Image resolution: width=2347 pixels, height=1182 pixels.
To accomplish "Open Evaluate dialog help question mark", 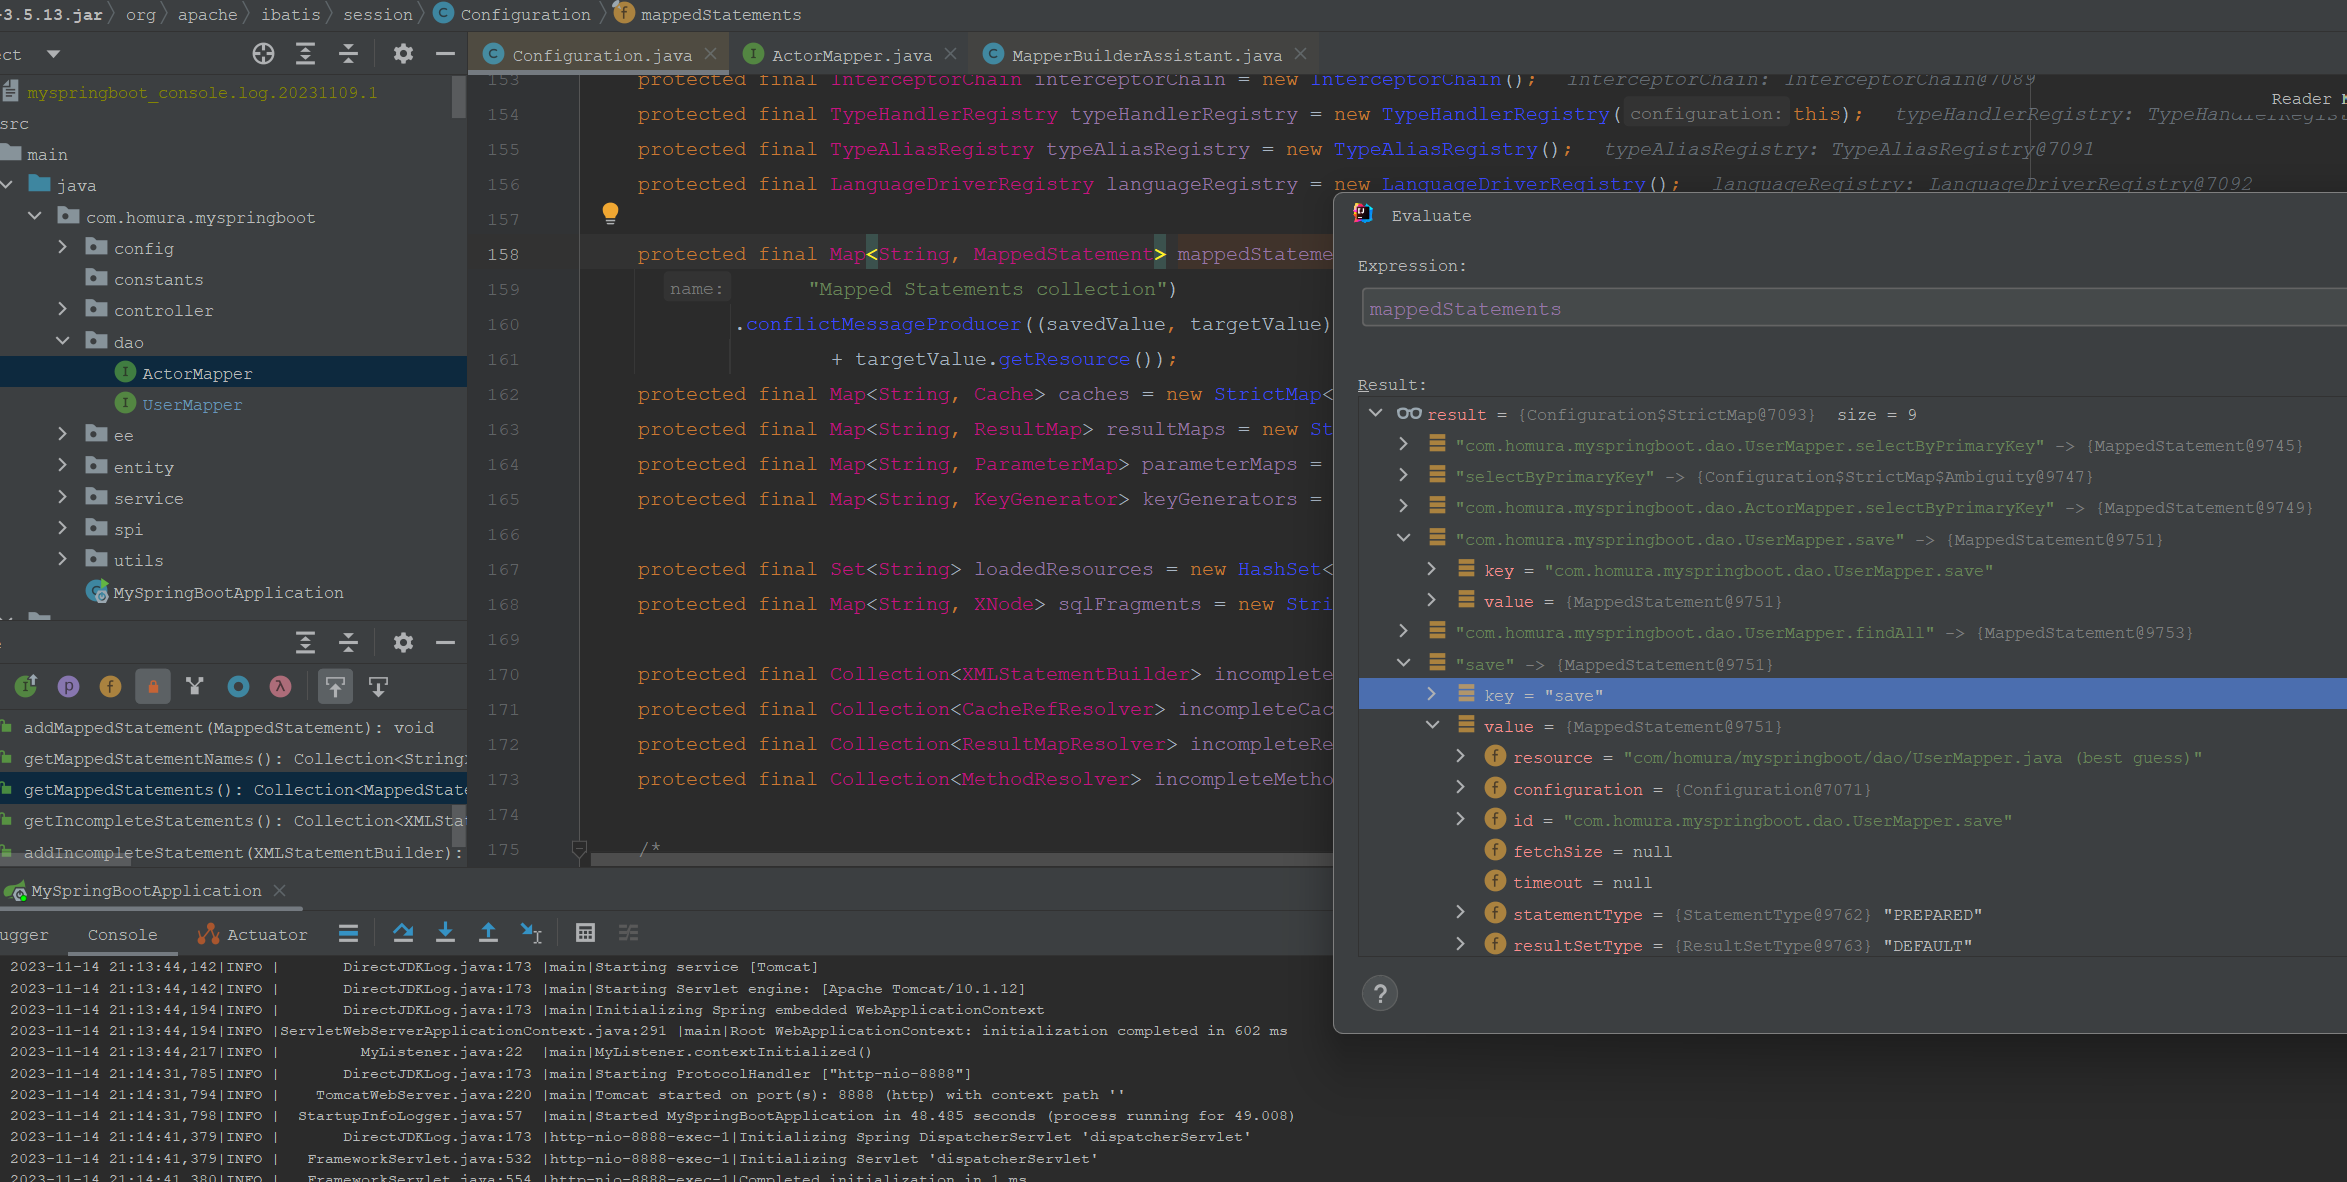I will tap(1379, 993).
